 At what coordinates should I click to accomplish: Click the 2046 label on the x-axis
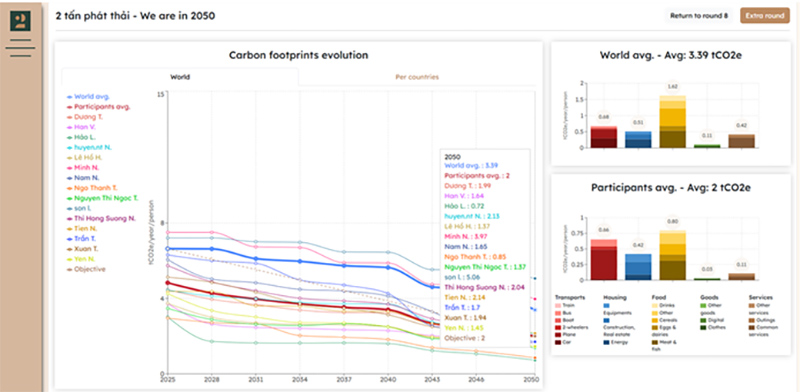[477, 380]
